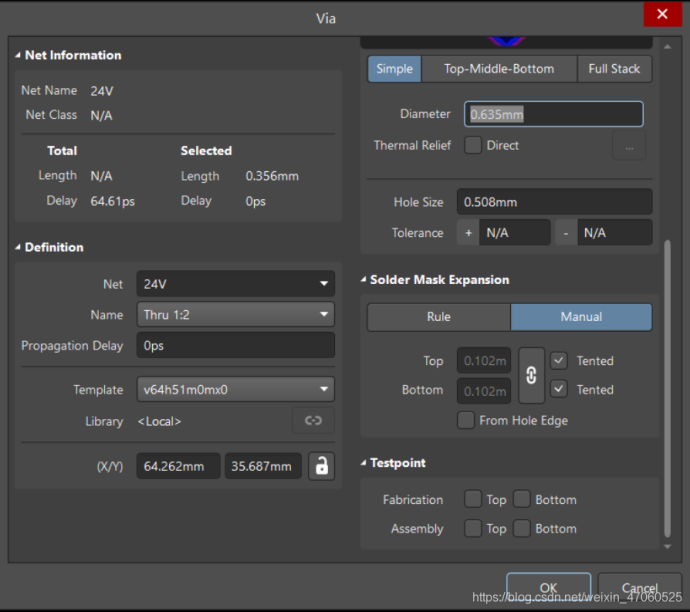
Task: Check Fabrication Top testpoint box
Action: (x=473, y=499)
